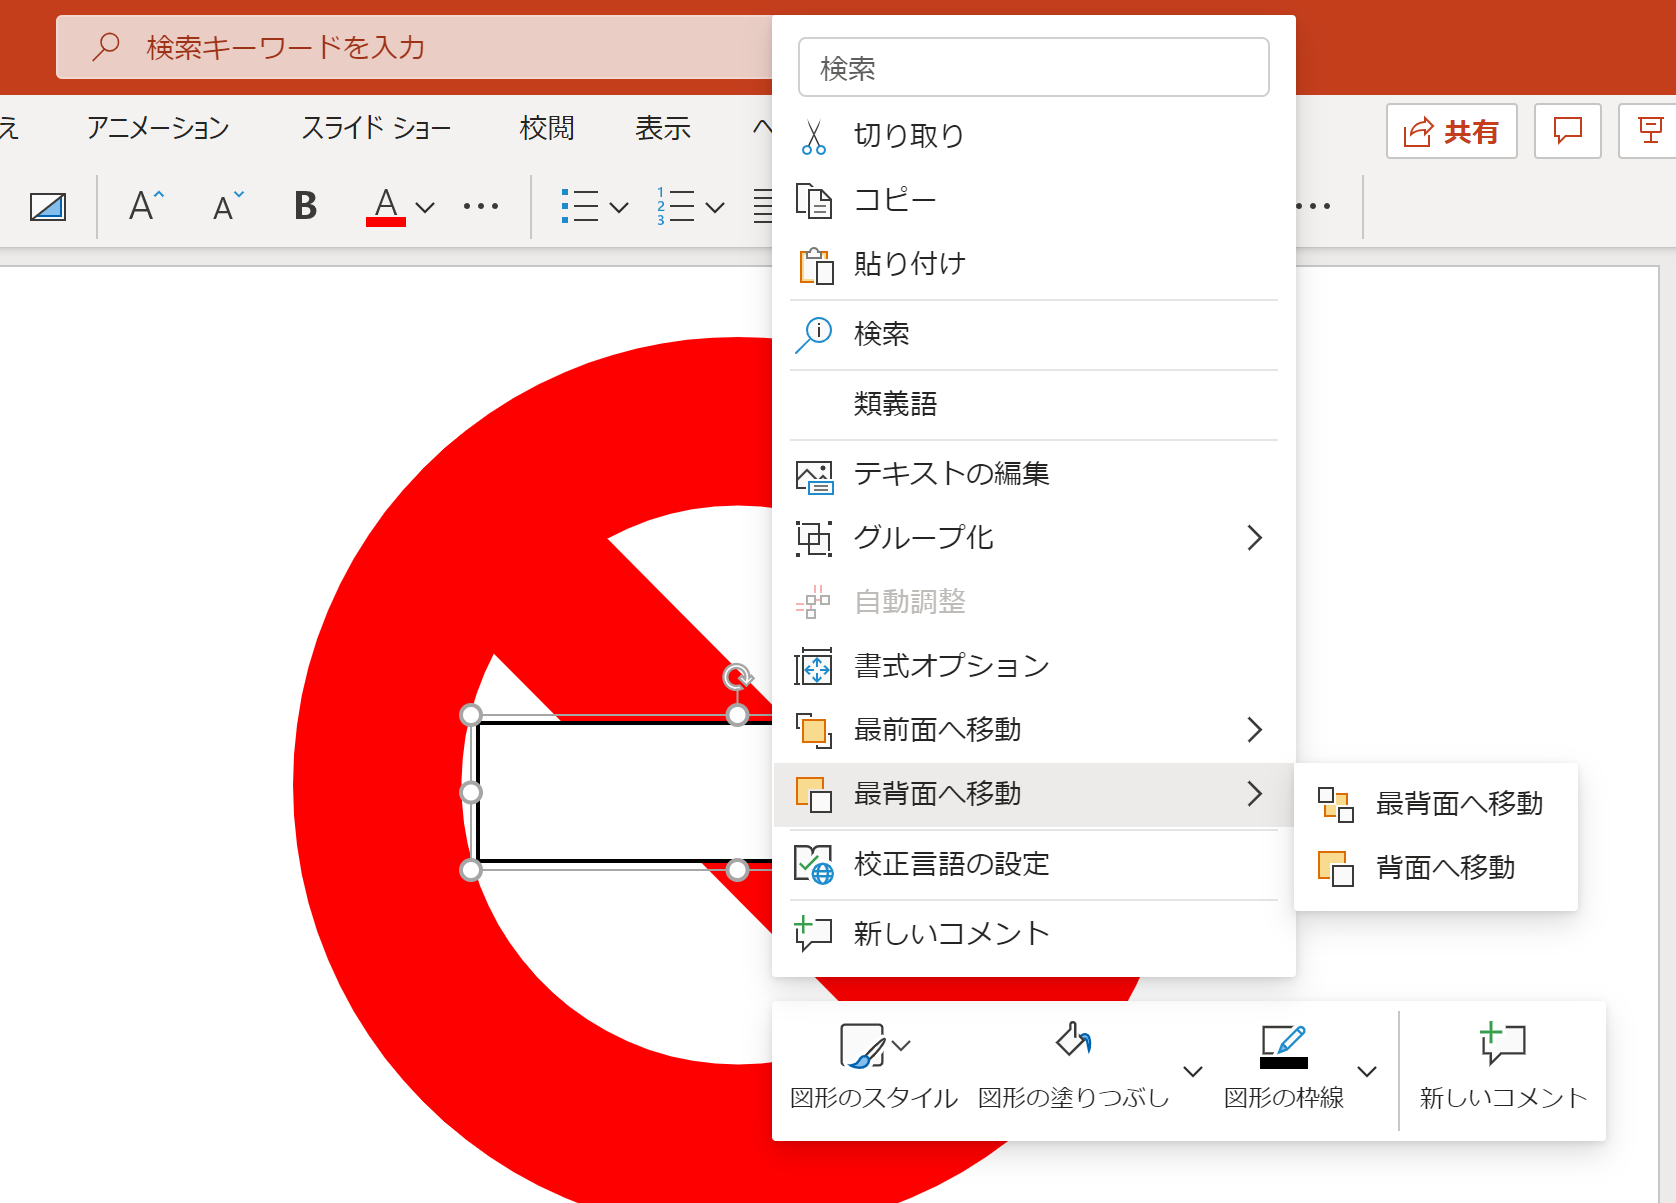Open the スライド ショー ribbon tab
Screen dimensions: 1676x1203
(376, 128)
